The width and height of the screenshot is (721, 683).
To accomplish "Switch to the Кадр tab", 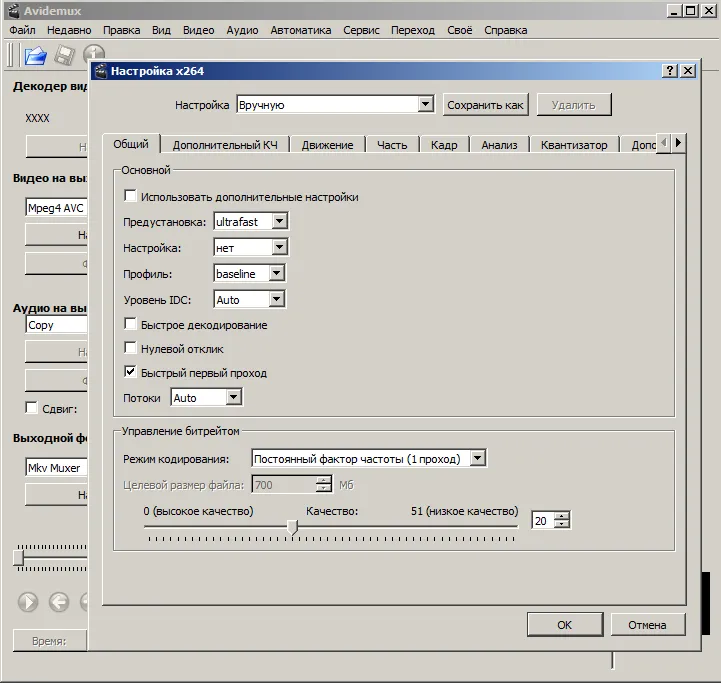I will point(444,145).
